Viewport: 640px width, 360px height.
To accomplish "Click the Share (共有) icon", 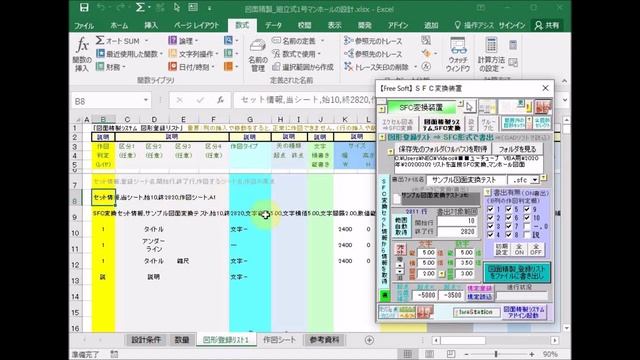I will click(547, 25).
